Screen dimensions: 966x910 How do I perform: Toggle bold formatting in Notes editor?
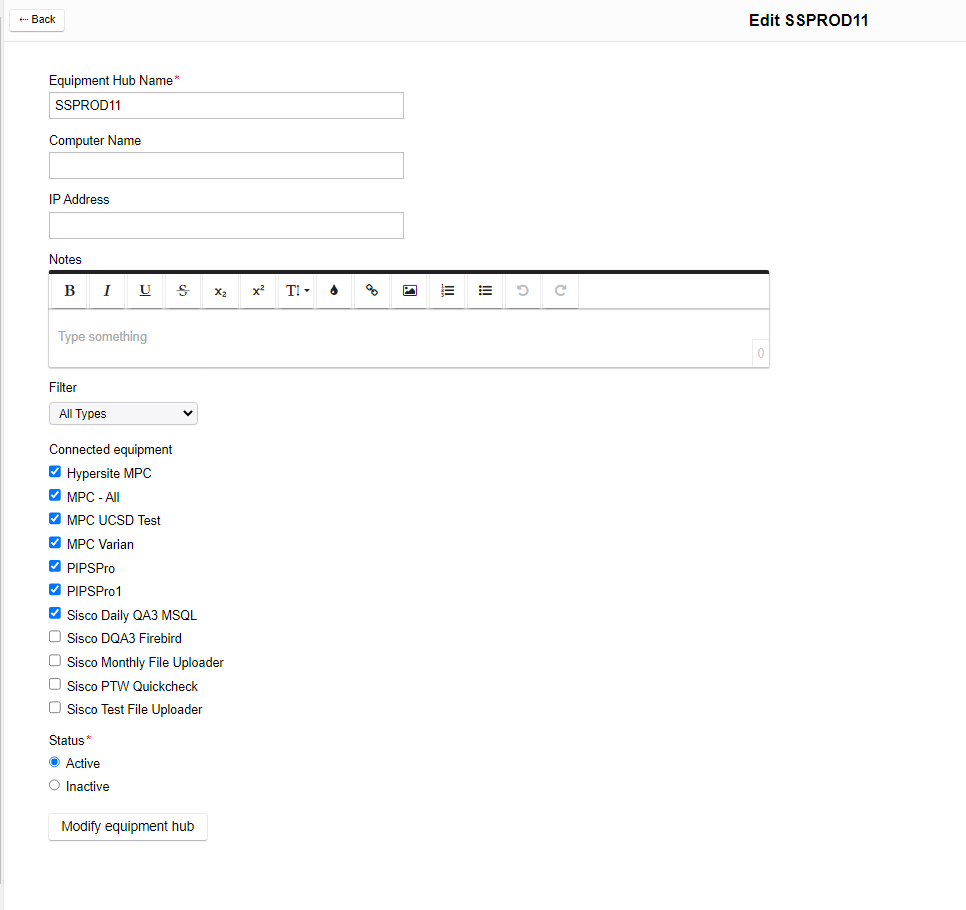point(70,291)
